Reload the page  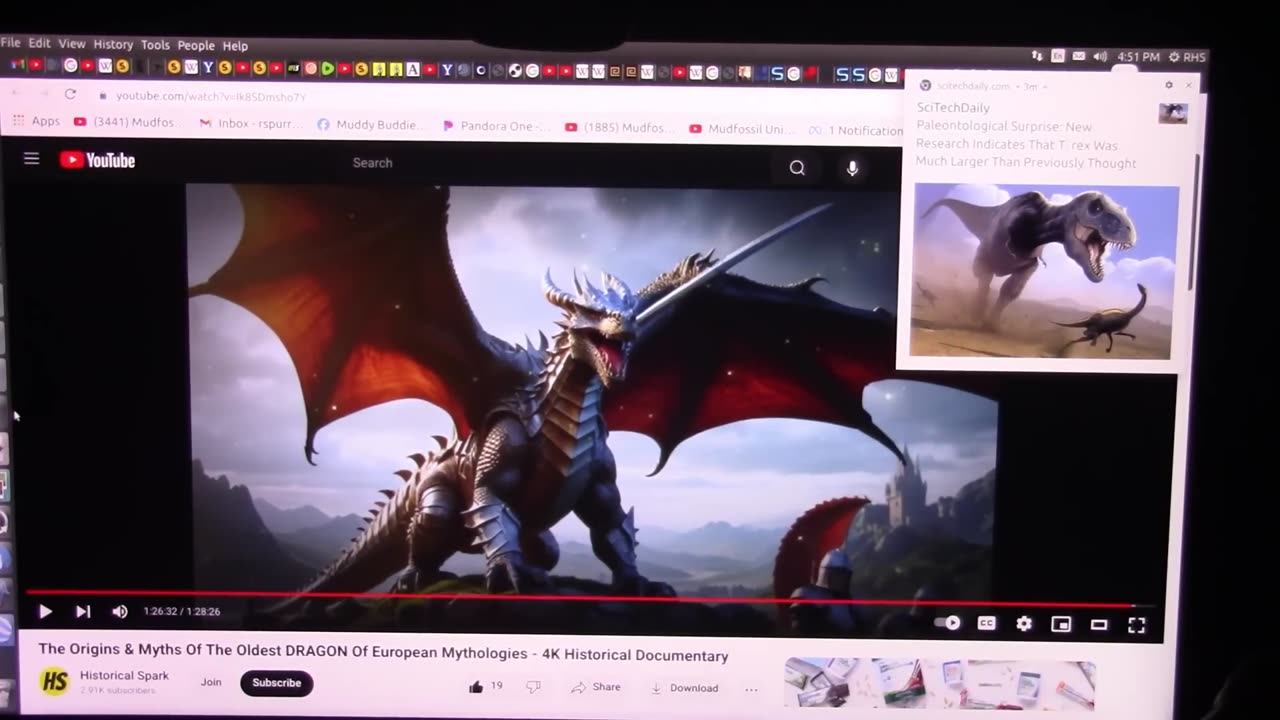70,94
